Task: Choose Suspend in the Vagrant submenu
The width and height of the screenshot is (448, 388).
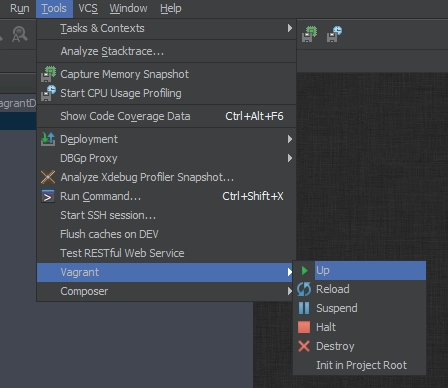Action: pos(360,308)
